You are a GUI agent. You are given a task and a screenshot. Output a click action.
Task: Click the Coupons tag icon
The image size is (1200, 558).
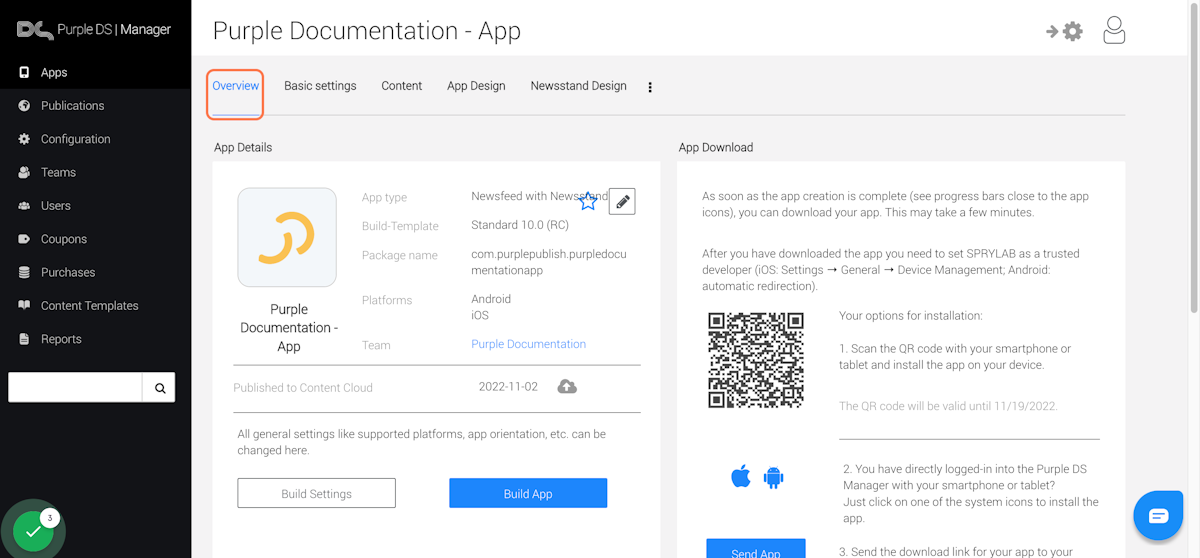point(24,239)
